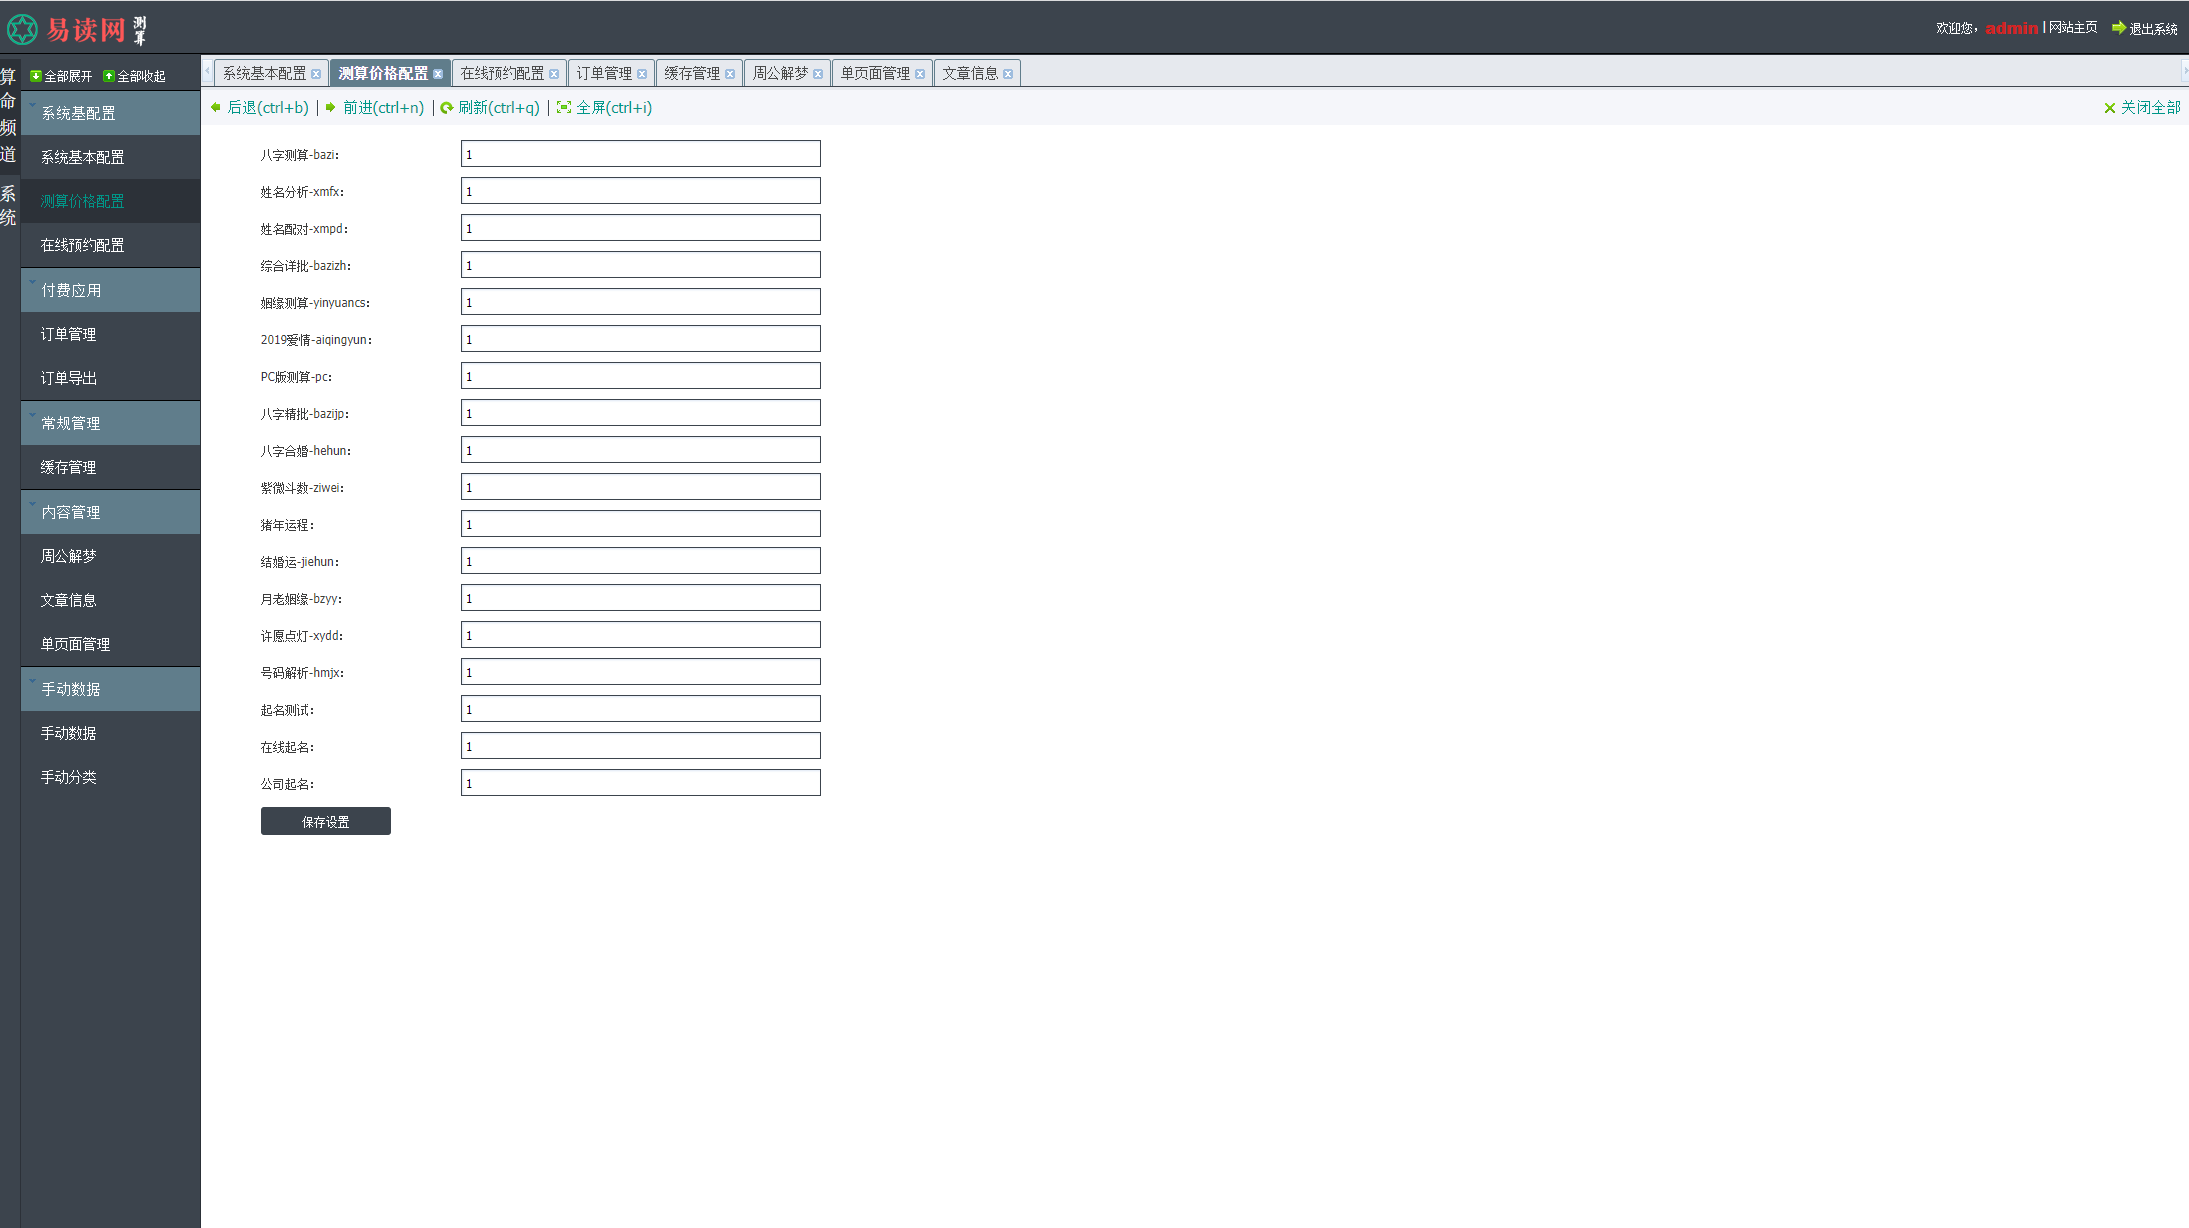Click the refresh icon (刷新)
The width and height of the screenshot is (2189, 1228).
click(447, 108)
